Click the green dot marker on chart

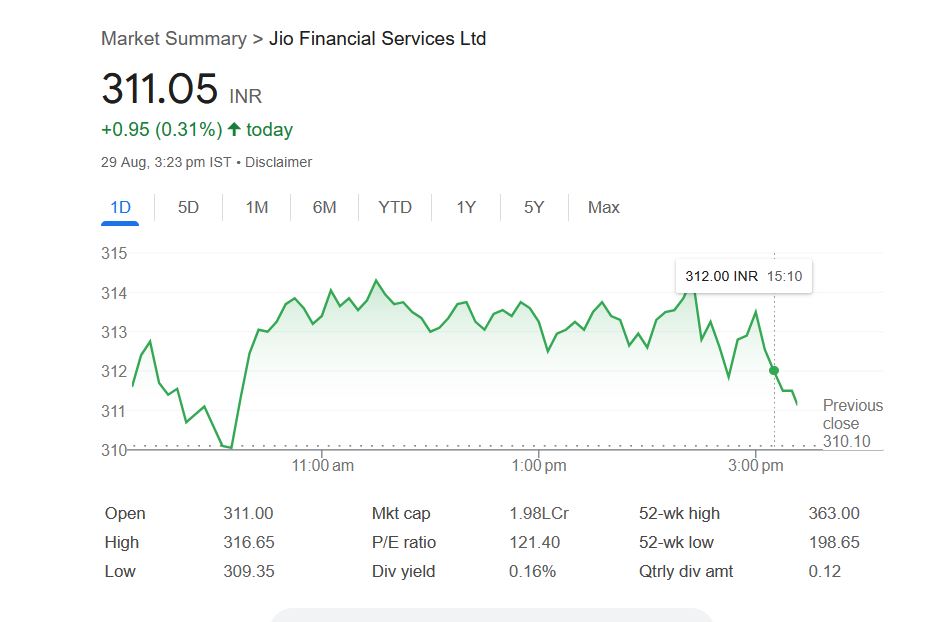pos(774,371)
